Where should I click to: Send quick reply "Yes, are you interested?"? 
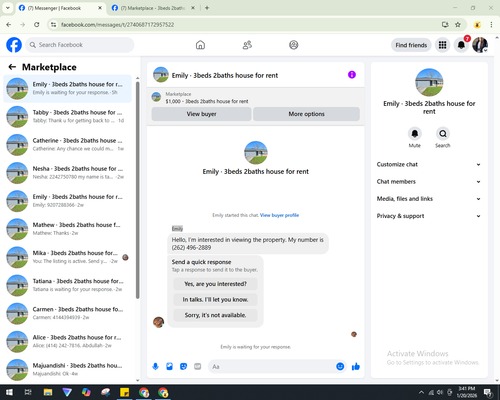[215, 284]
